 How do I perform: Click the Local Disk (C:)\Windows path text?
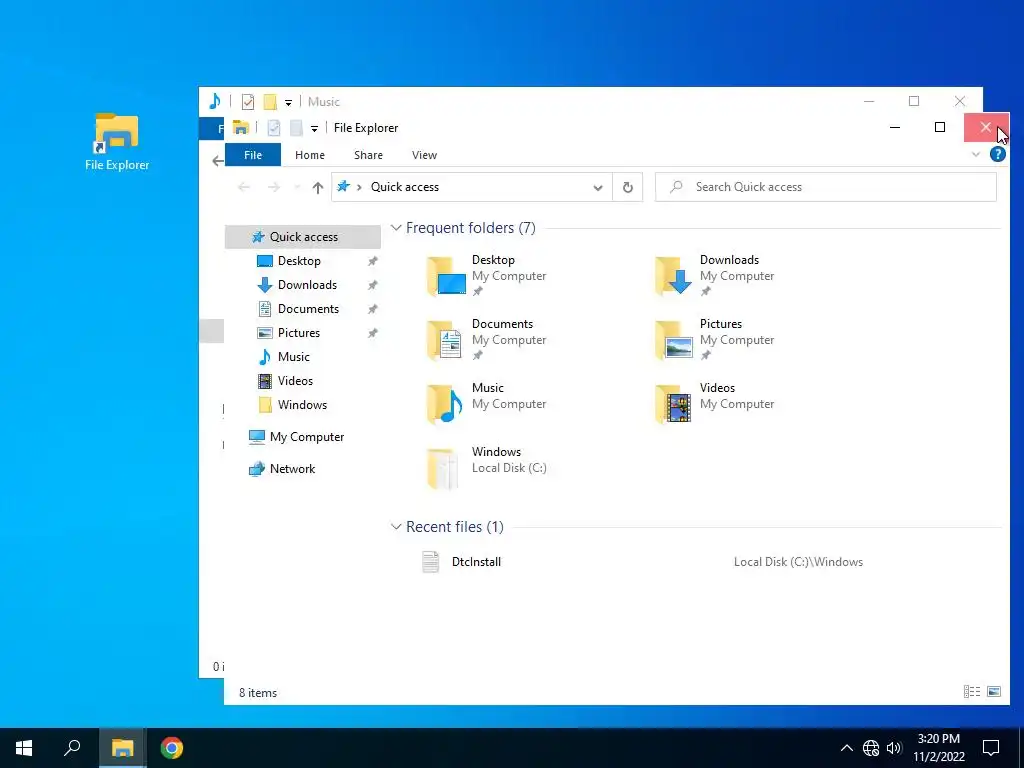click(x=798, y=562)
